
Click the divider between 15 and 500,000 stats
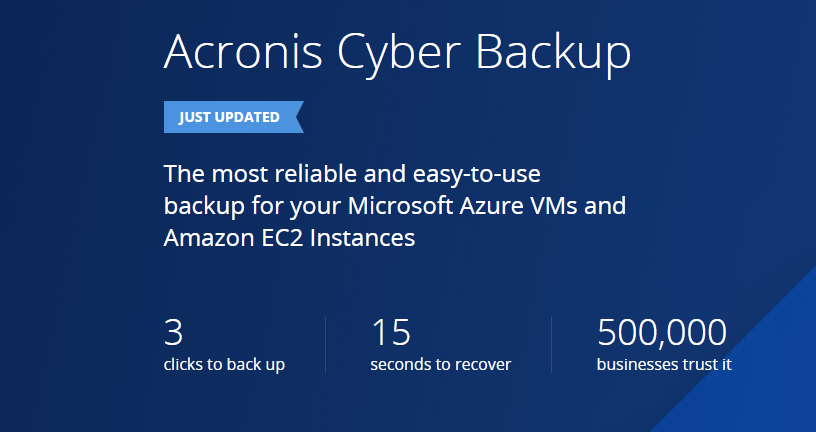click(x=551, y=345)
